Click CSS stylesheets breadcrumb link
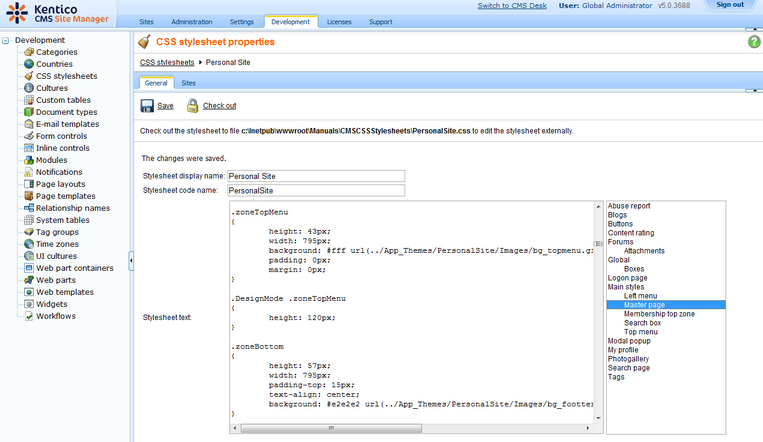Screen dimensions: 763x442 click(167, 62)
